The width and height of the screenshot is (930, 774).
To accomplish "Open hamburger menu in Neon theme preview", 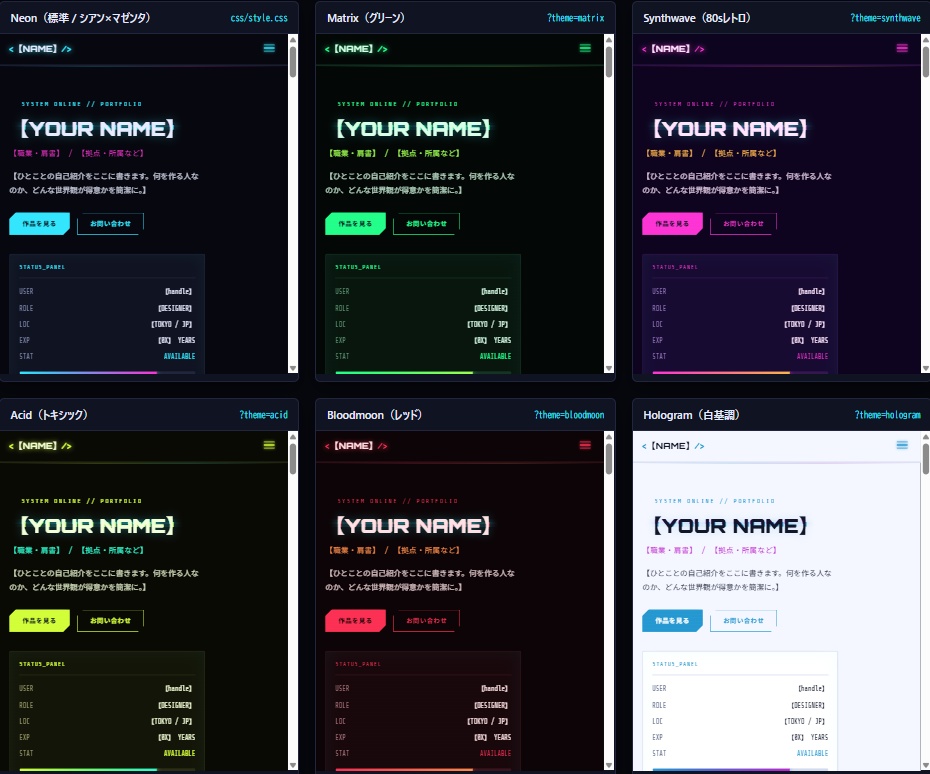I will 269,48.
